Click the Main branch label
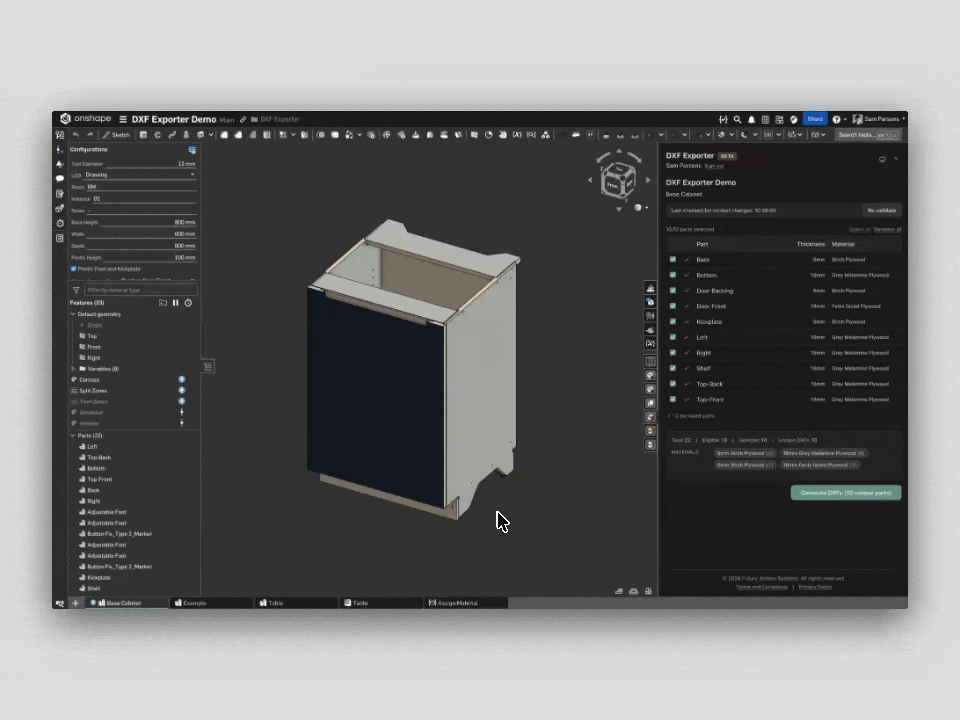 227,120
